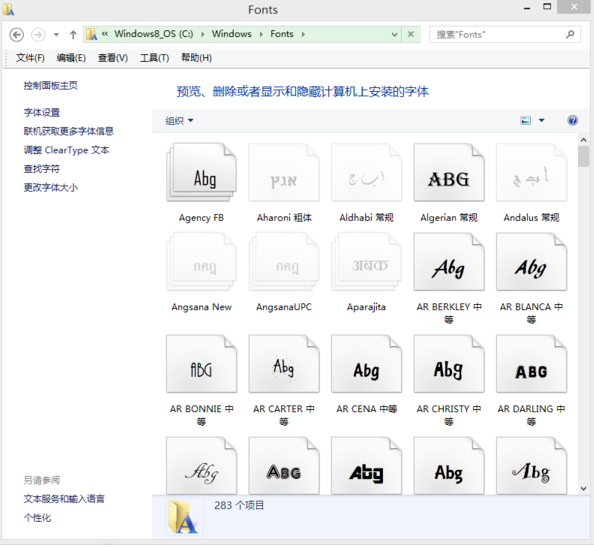Image resolution: width=594 pixels, height=548 pixels.
Task: Expand the hidden breadcrumb path chevrons
Action: pos(105,34)
